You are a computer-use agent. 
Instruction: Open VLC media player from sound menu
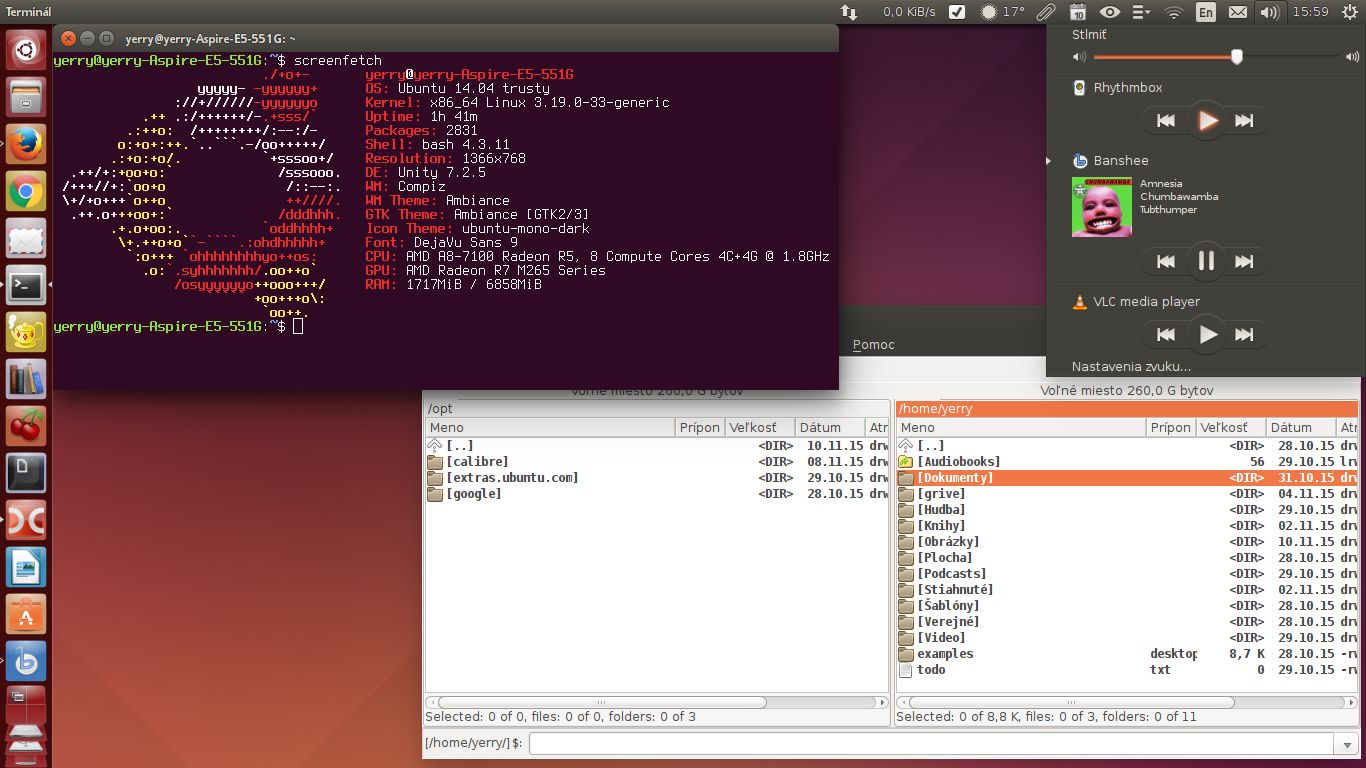click(x=1204, y=302)
